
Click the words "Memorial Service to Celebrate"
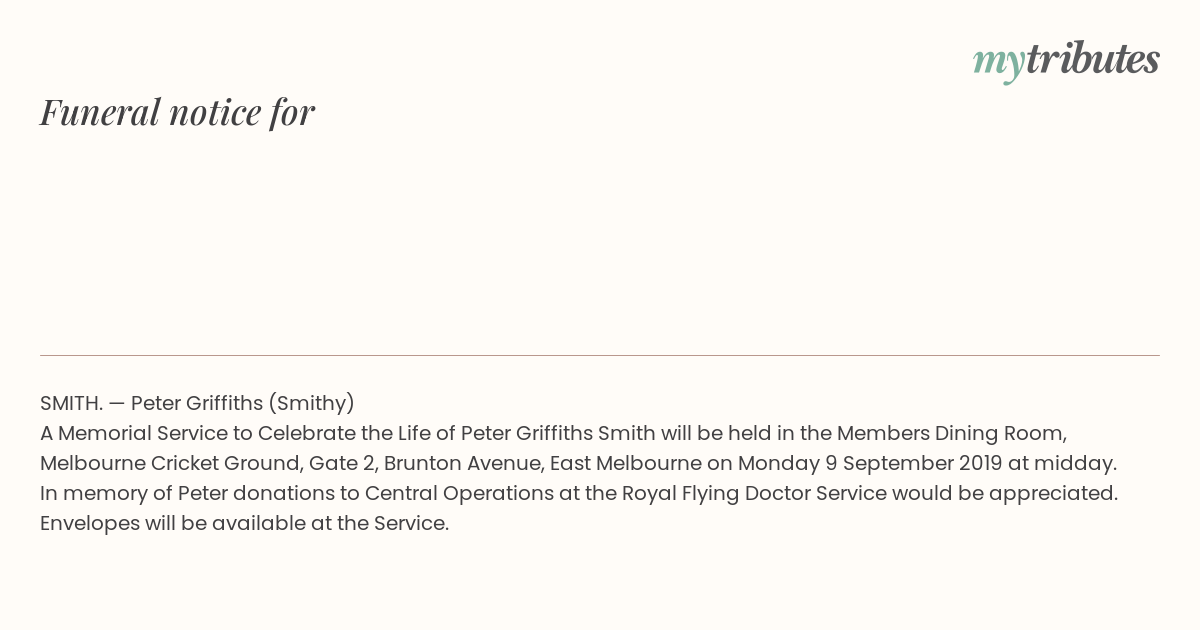click(206, 433)
